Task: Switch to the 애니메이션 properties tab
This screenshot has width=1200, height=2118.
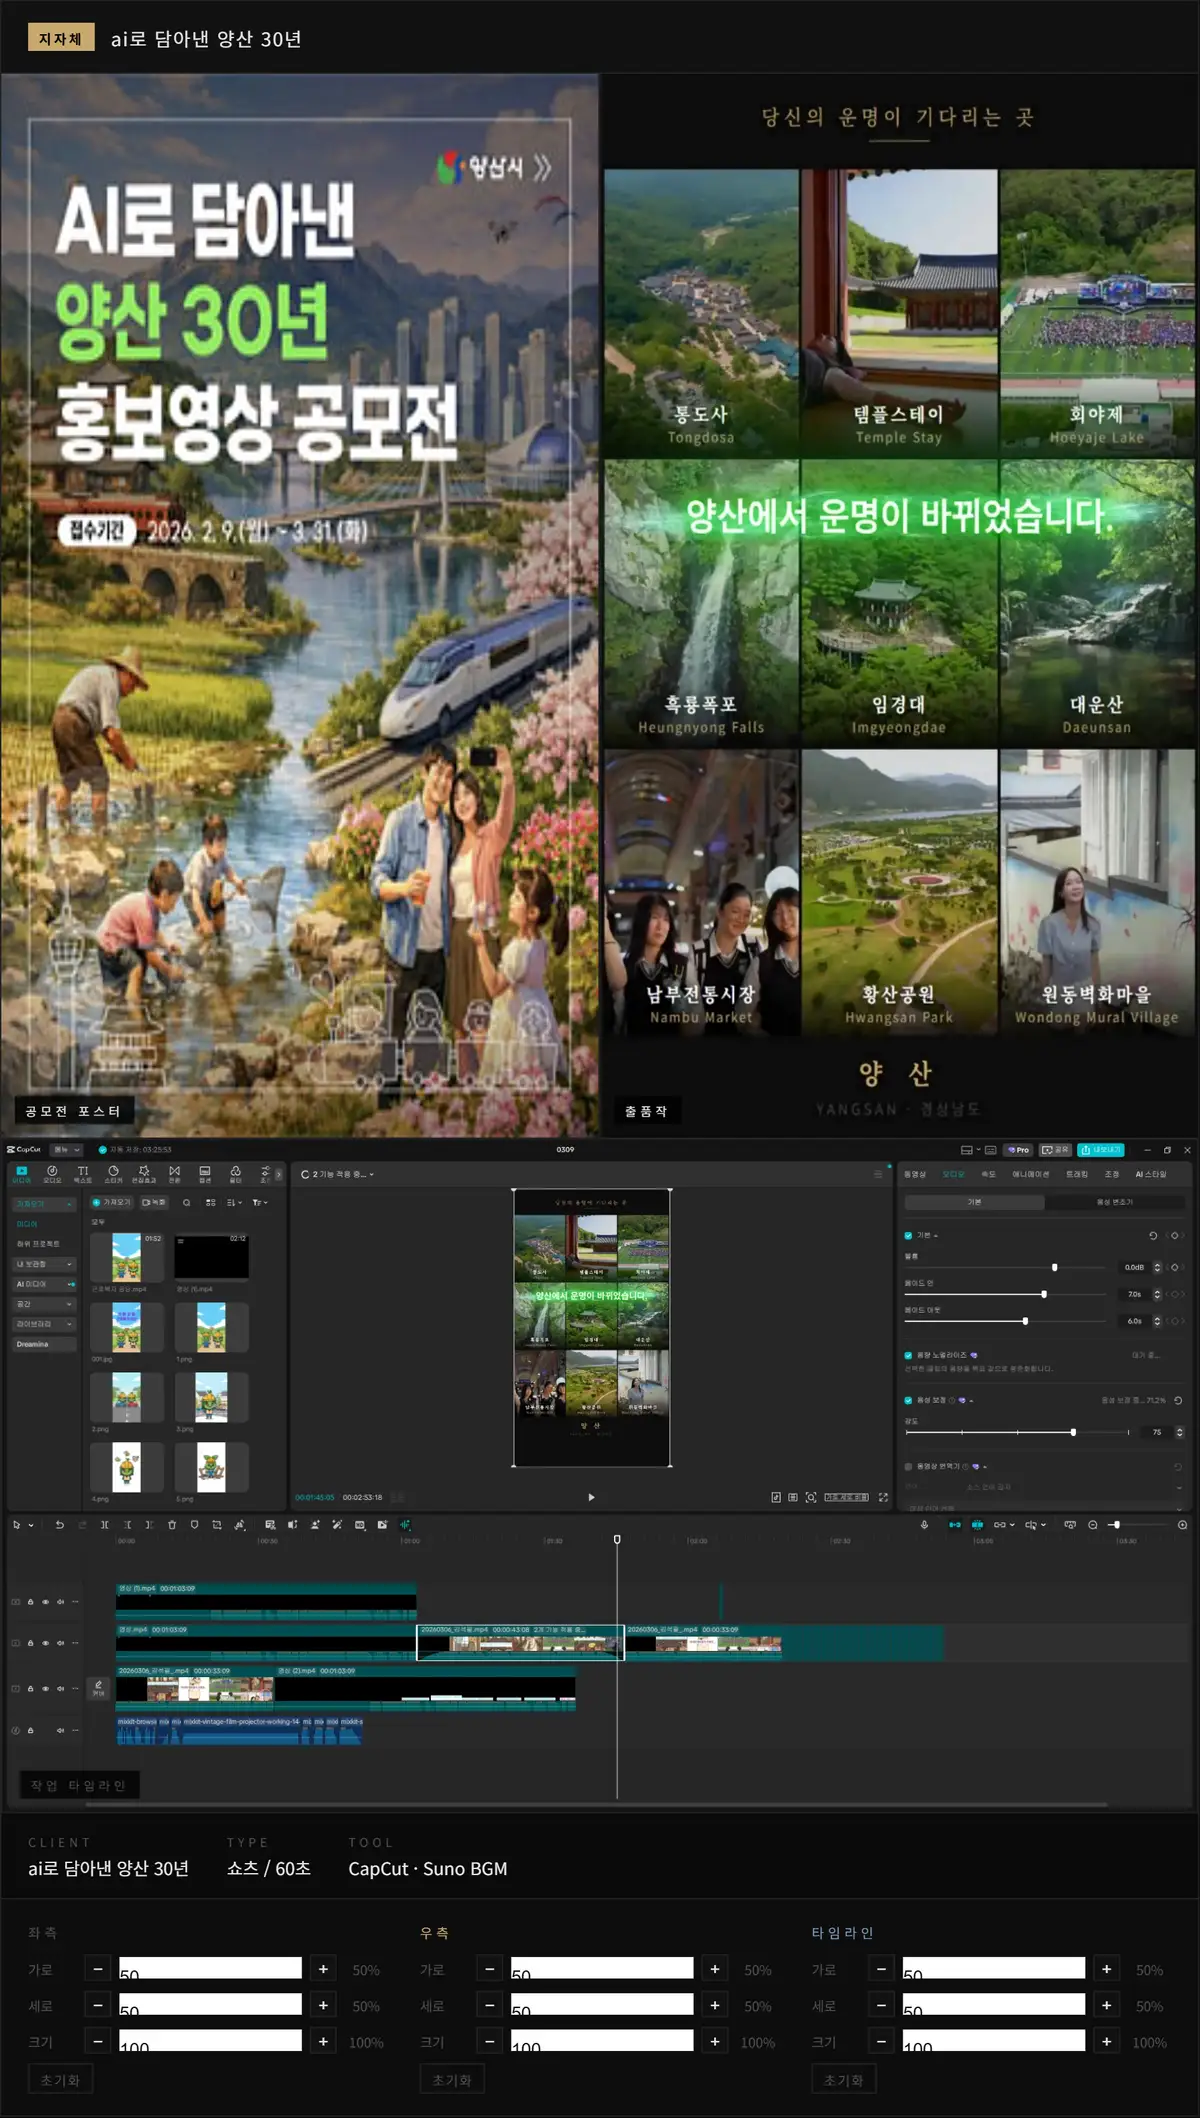Action: click(x=1031, y=1174)
